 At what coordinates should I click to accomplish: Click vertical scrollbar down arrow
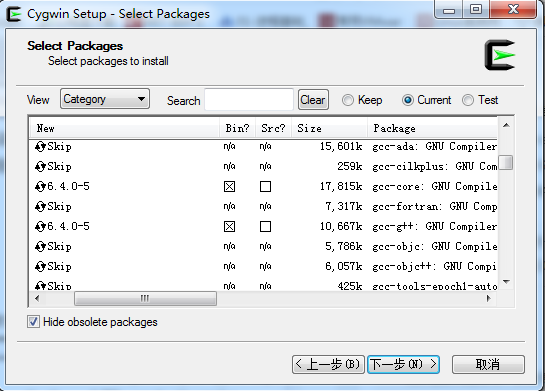506,282
